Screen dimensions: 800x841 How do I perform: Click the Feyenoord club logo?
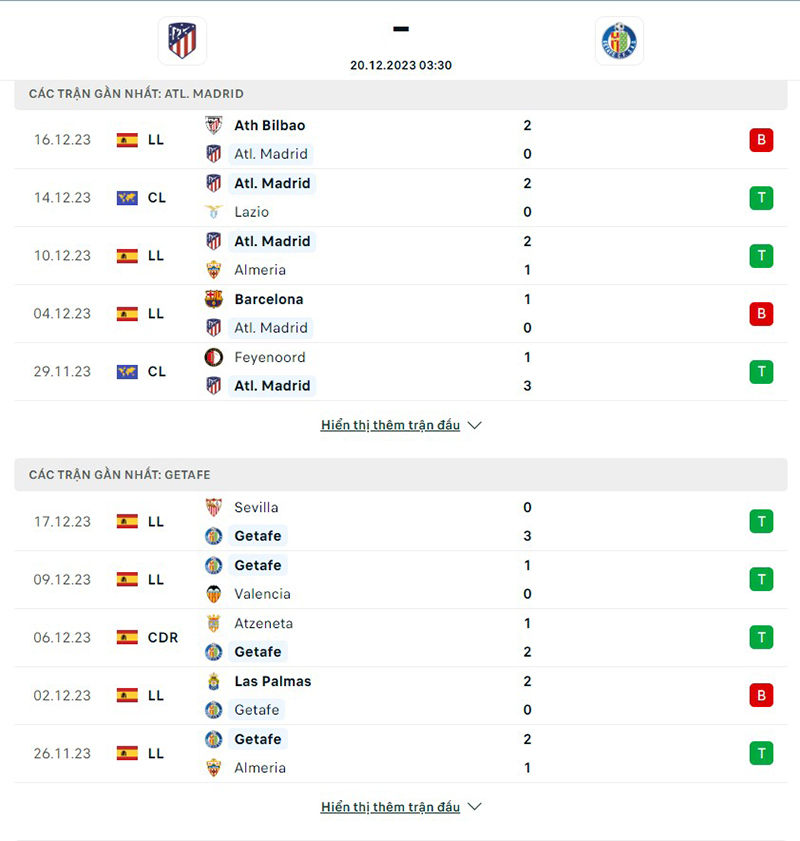[x=213, y=357]
